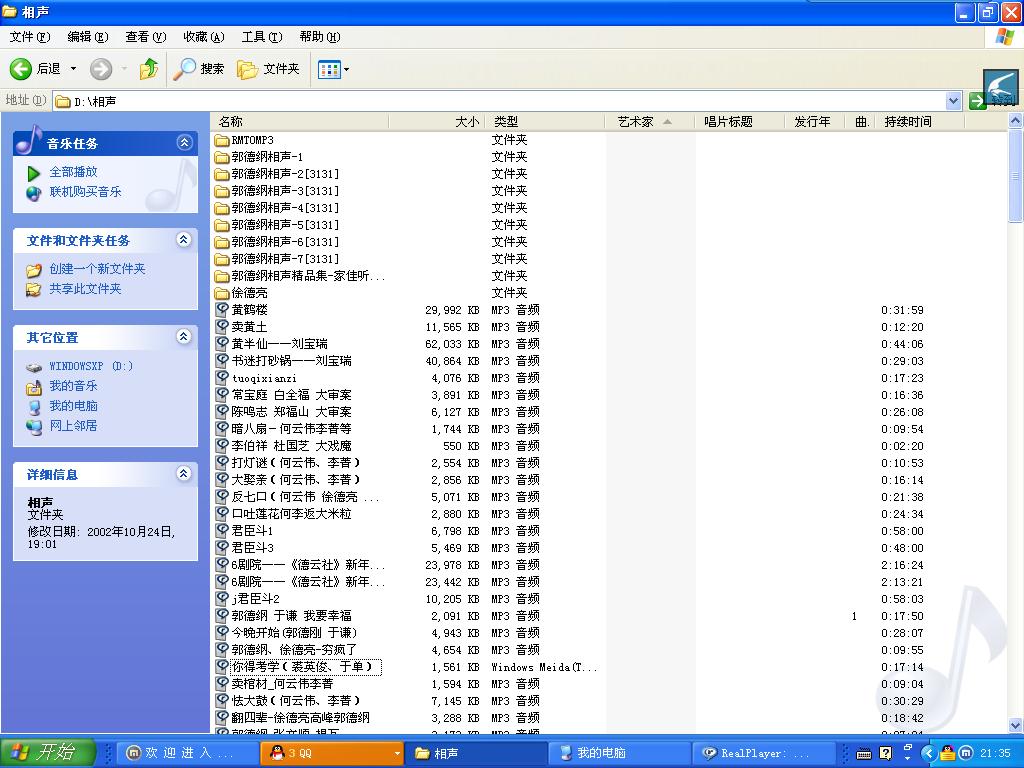The width and height of the screenshot is (1024, 768).
Task: Collapse the 音乐任务 panel
Action: pyautogui.click(x=184, y=143)
